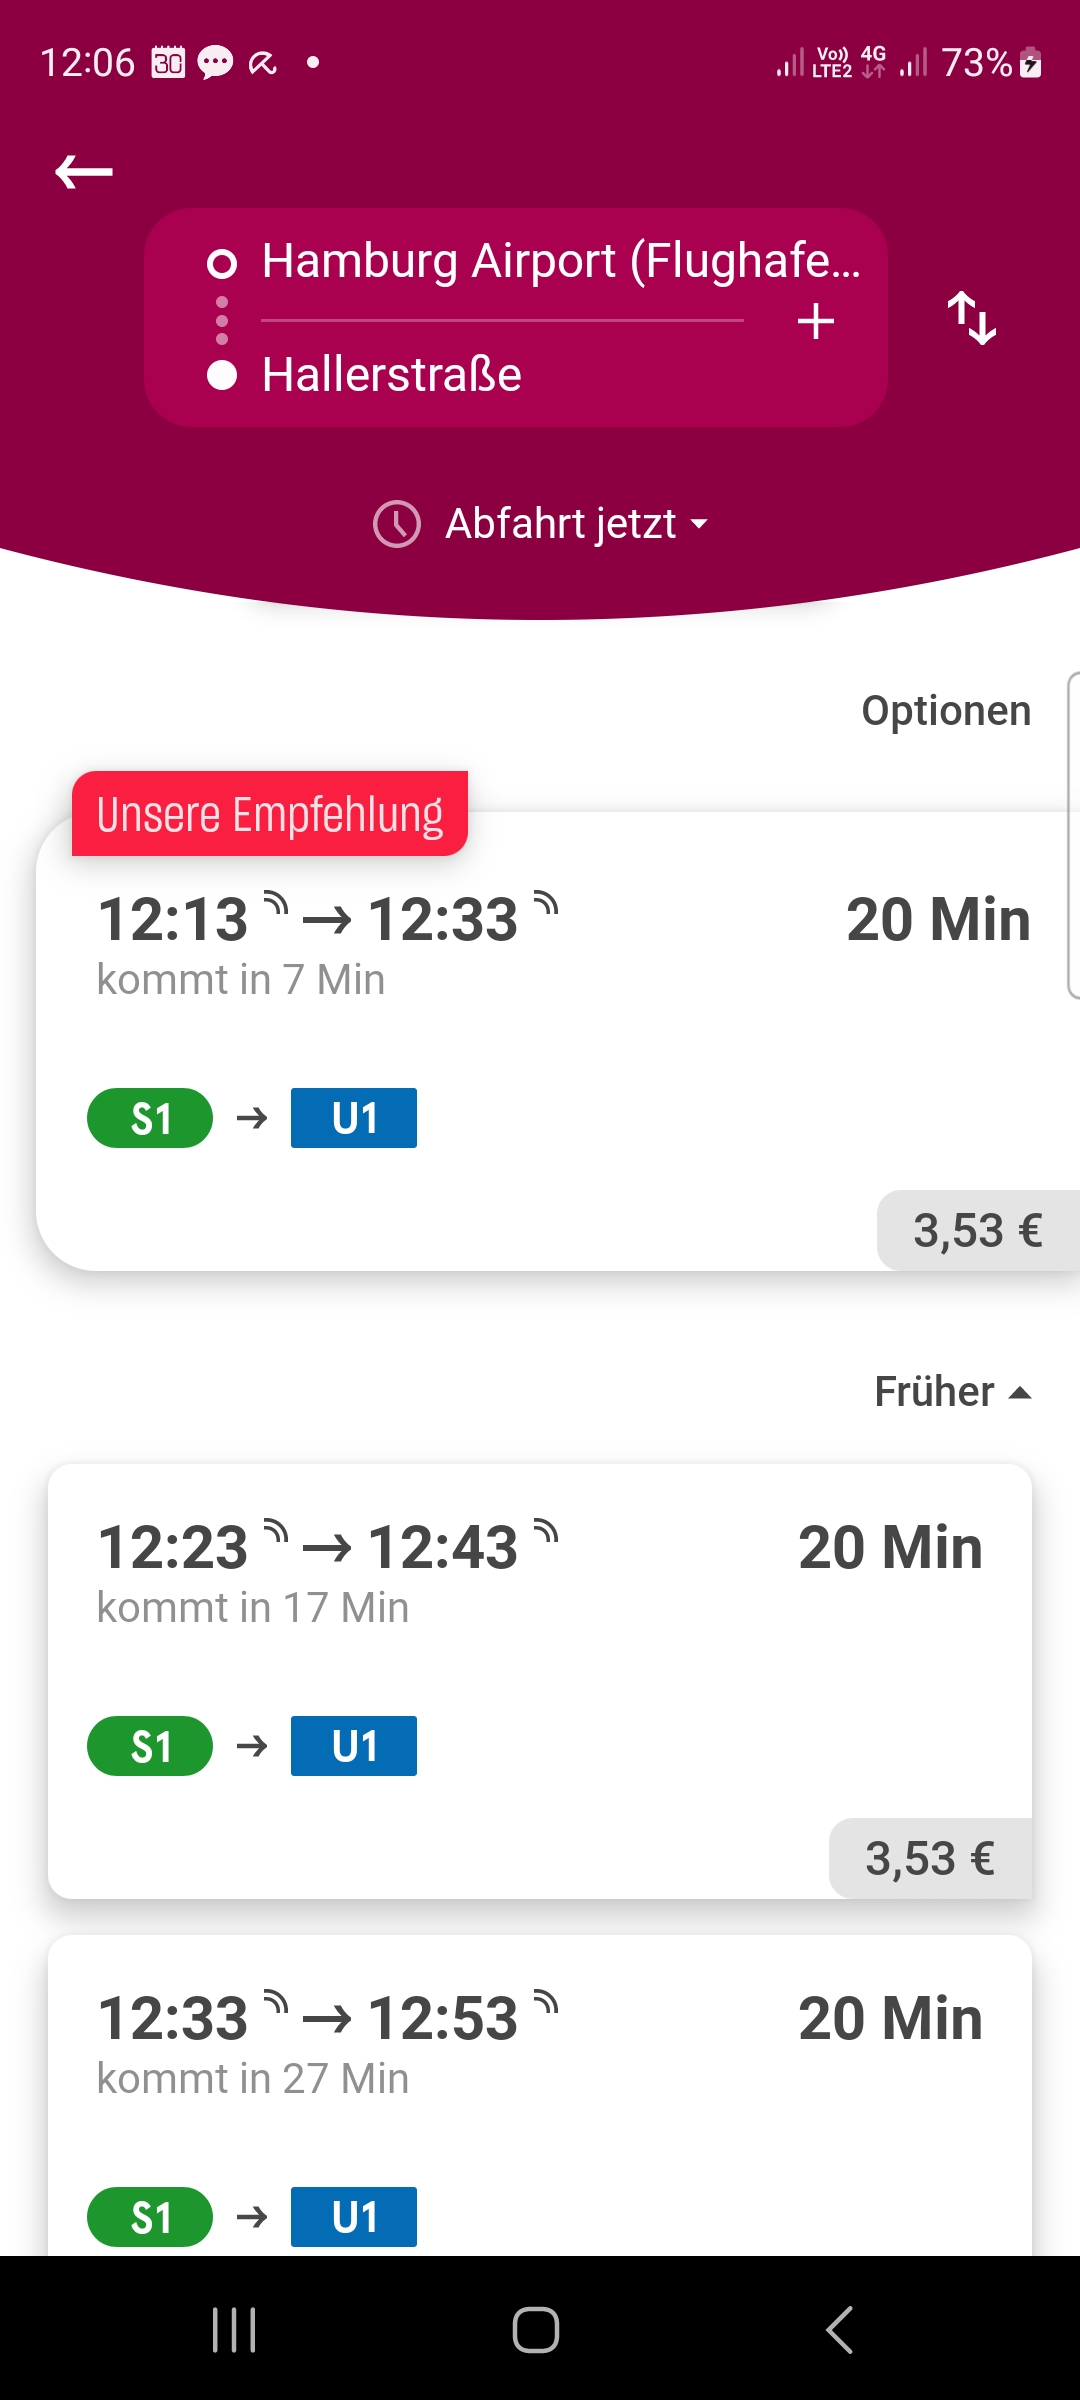The image size is (1080, 2400).
Task: Tap the S1 badge on the 12:23 trip
Action: coord(150,1746)
